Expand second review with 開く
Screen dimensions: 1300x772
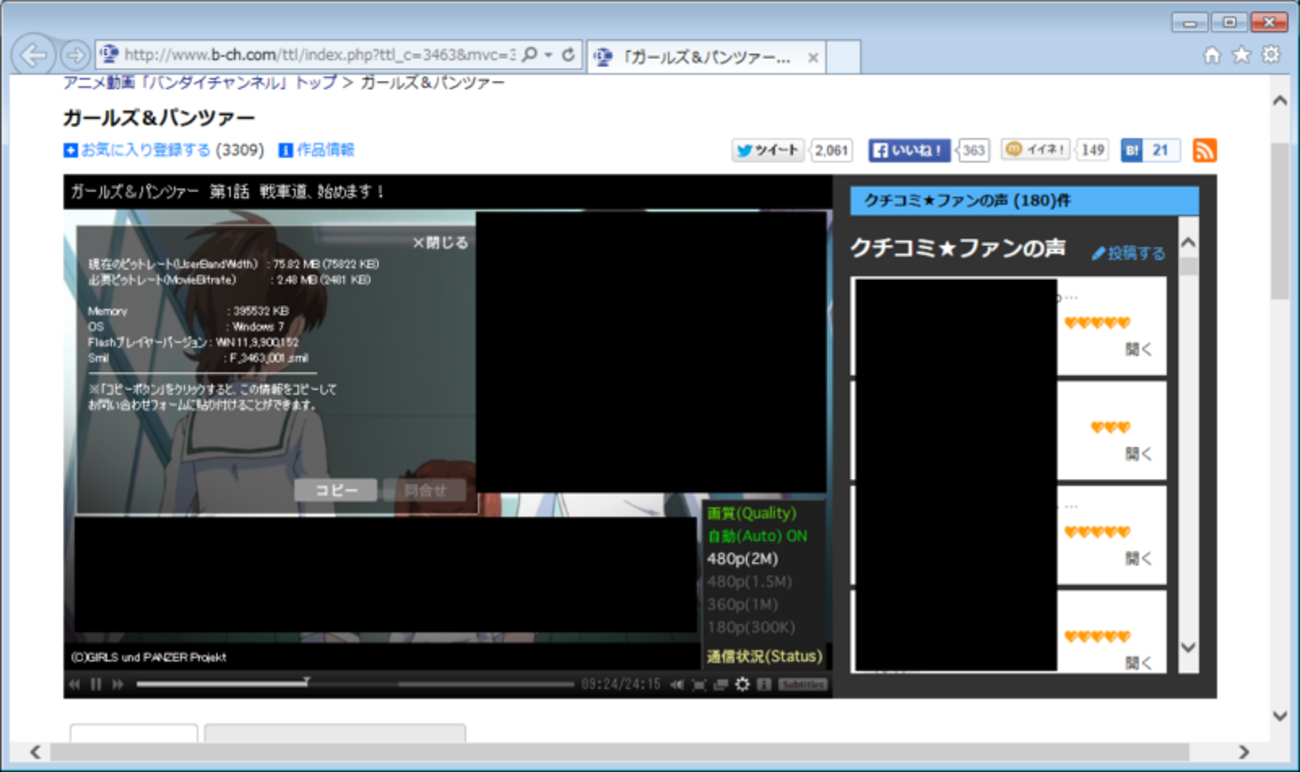point(1138,454)
